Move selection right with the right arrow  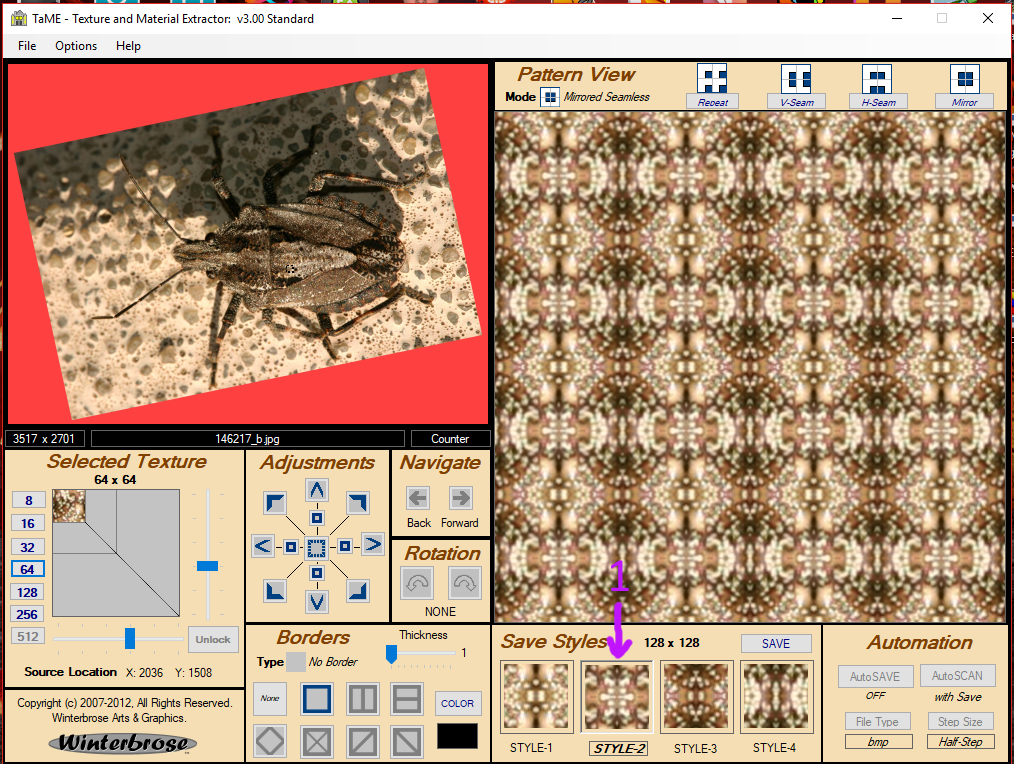[x=372, y=545]
